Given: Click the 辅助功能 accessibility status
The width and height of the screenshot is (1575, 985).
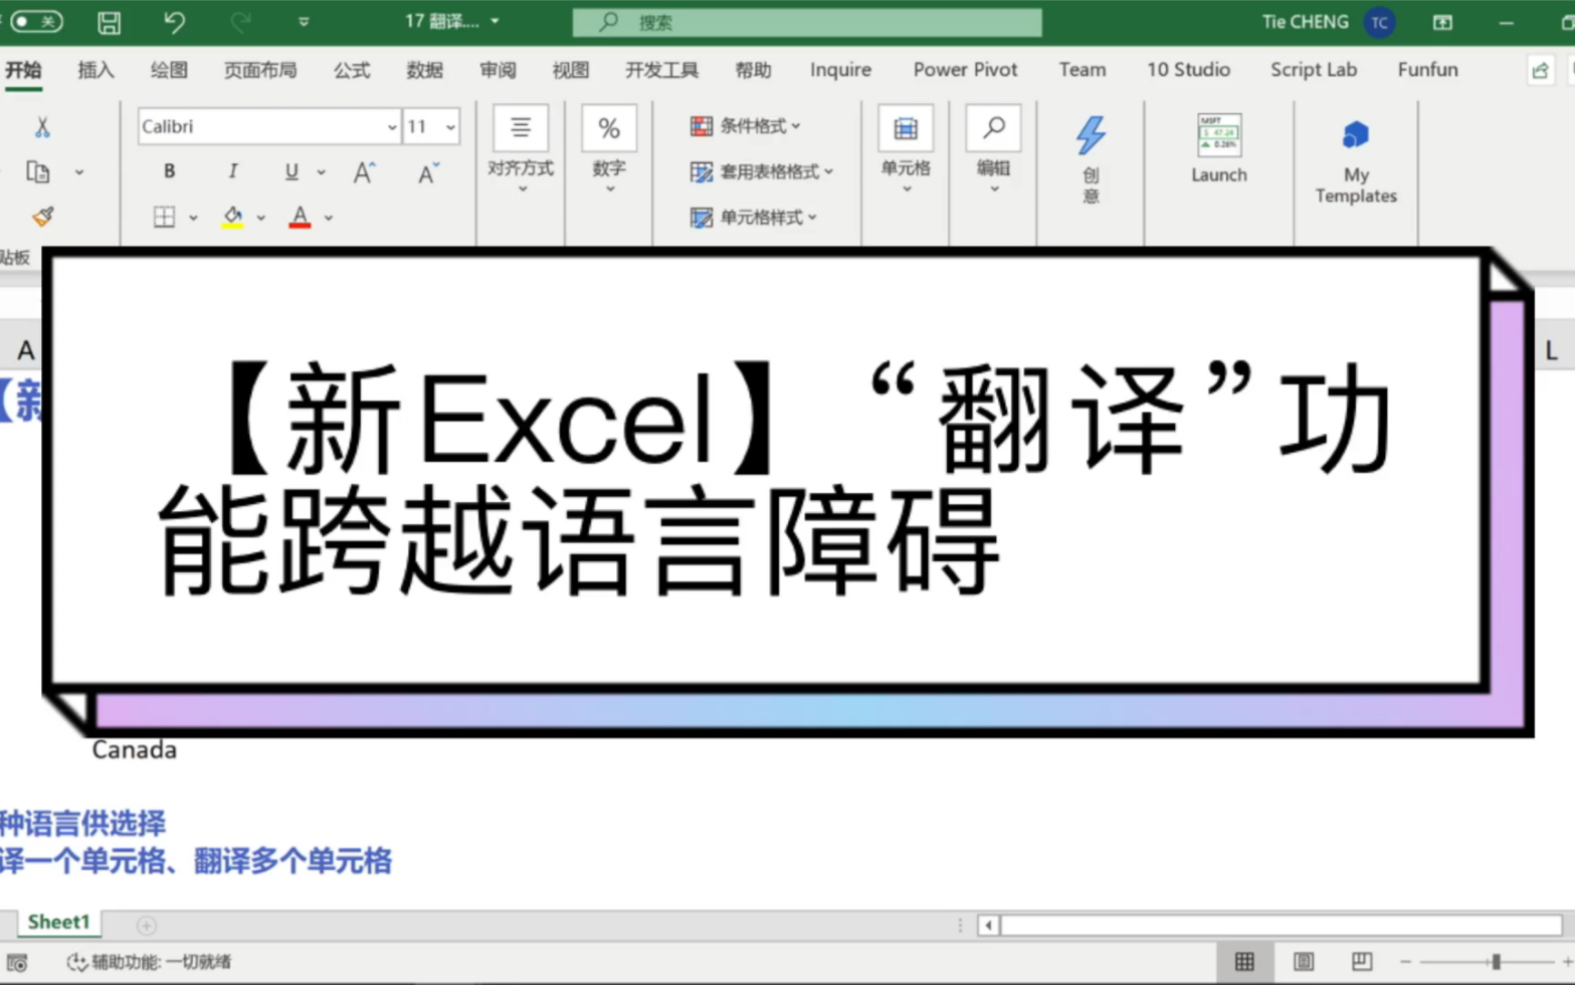Looking at the screenshot, I should (x=149, y=962).
